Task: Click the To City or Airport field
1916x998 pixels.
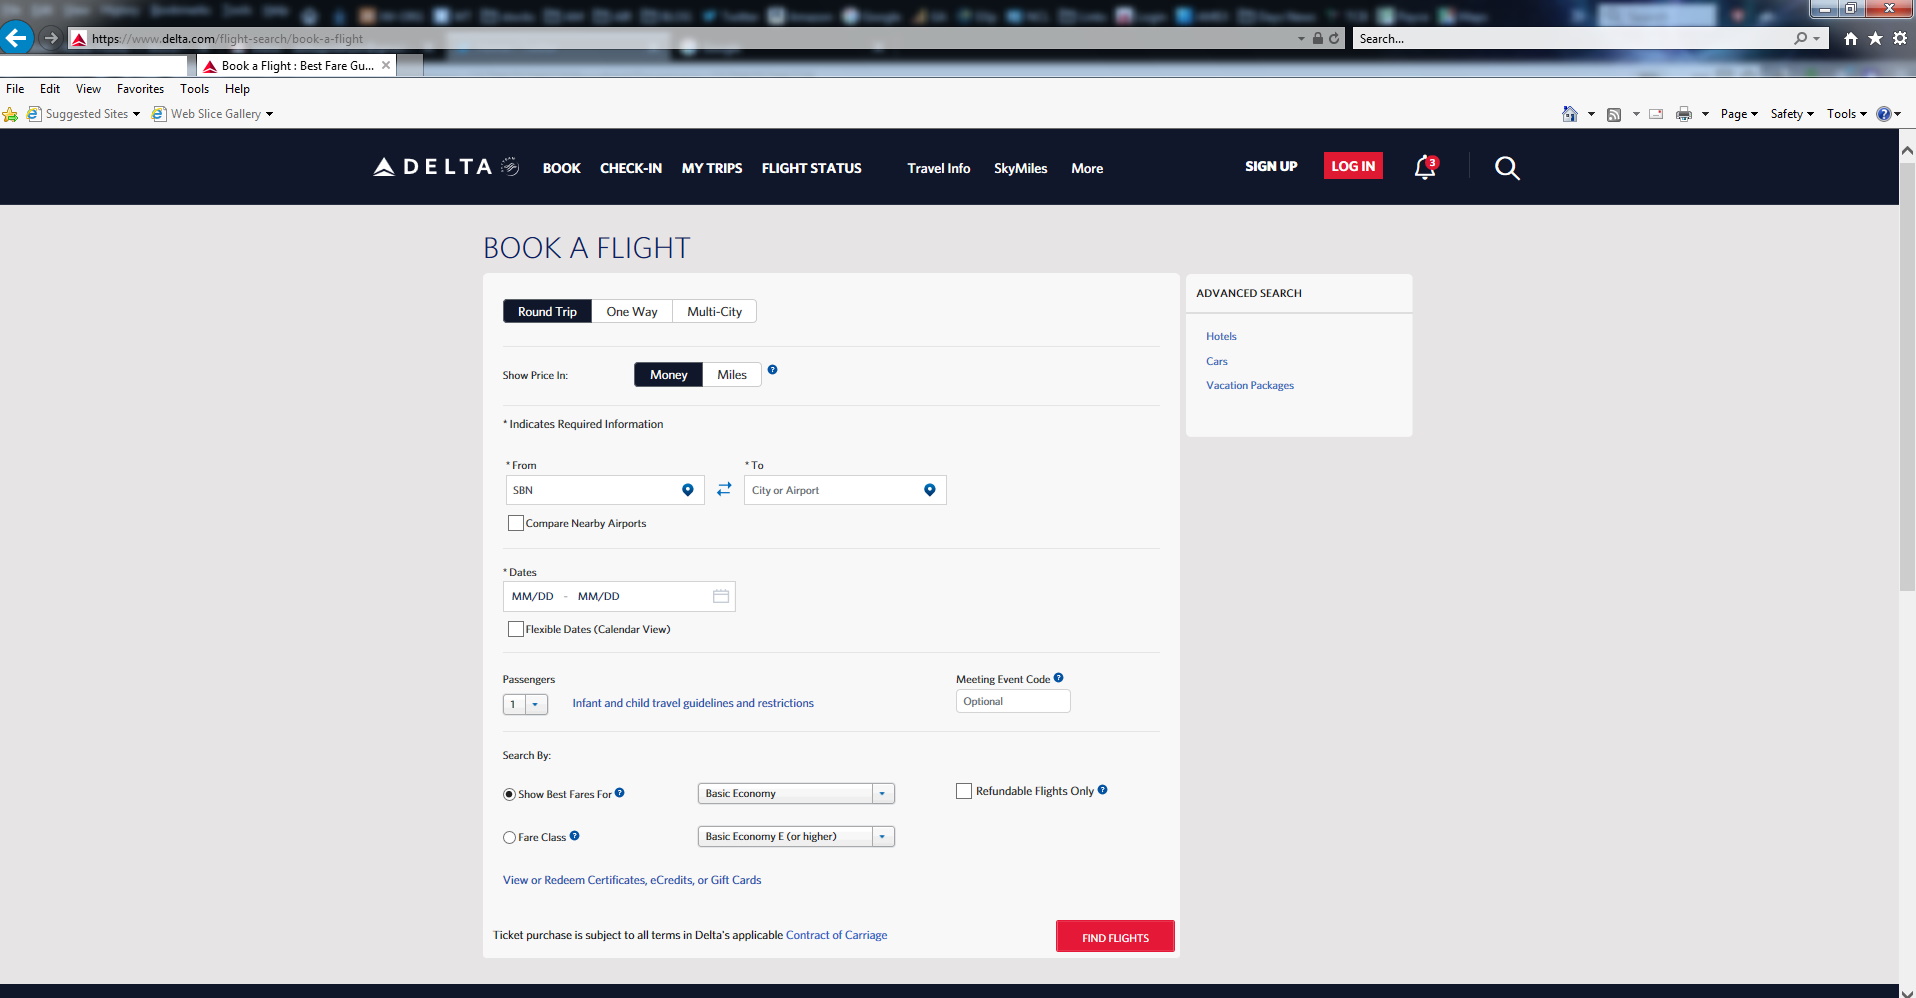Action: 845,490
